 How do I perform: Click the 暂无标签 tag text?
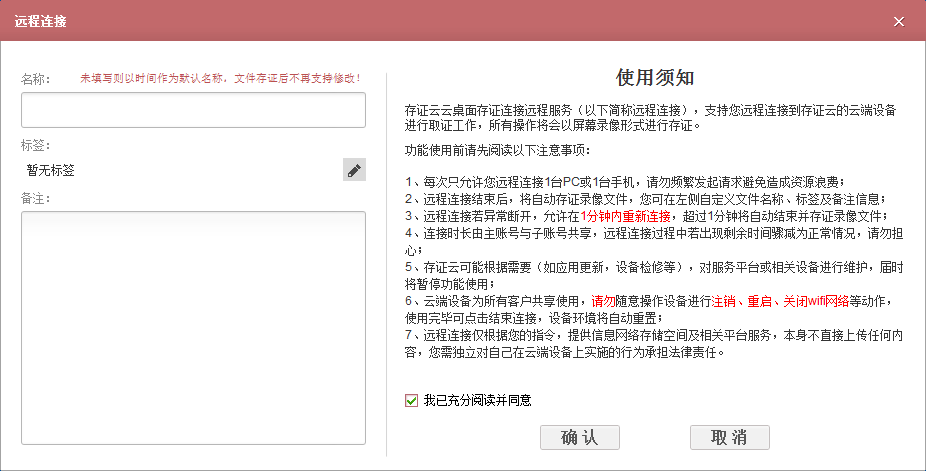click(51, 171)
